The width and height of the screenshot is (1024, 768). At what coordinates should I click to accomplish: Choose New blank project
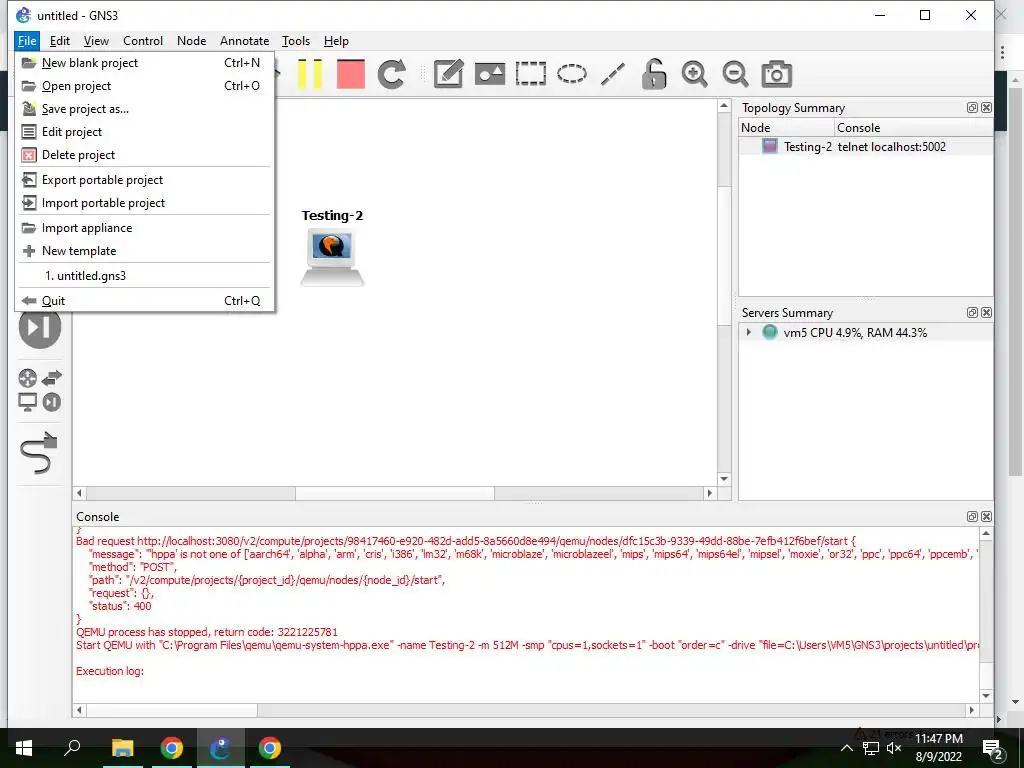pos(144,63)
